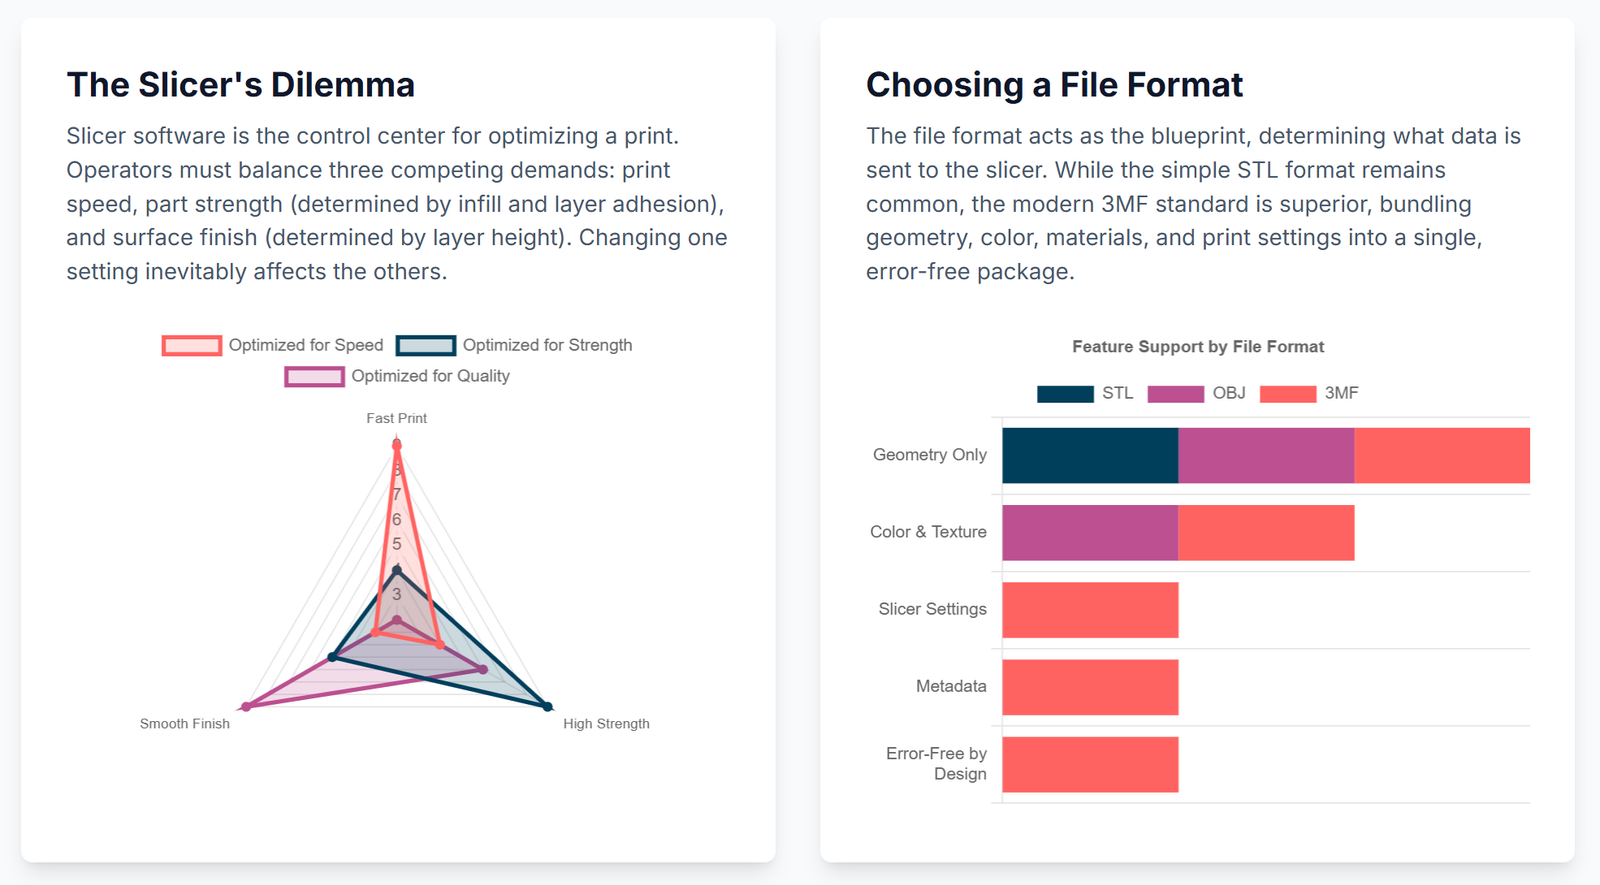
Task: Click the red Metadata bar
Action: [1090, 687]
